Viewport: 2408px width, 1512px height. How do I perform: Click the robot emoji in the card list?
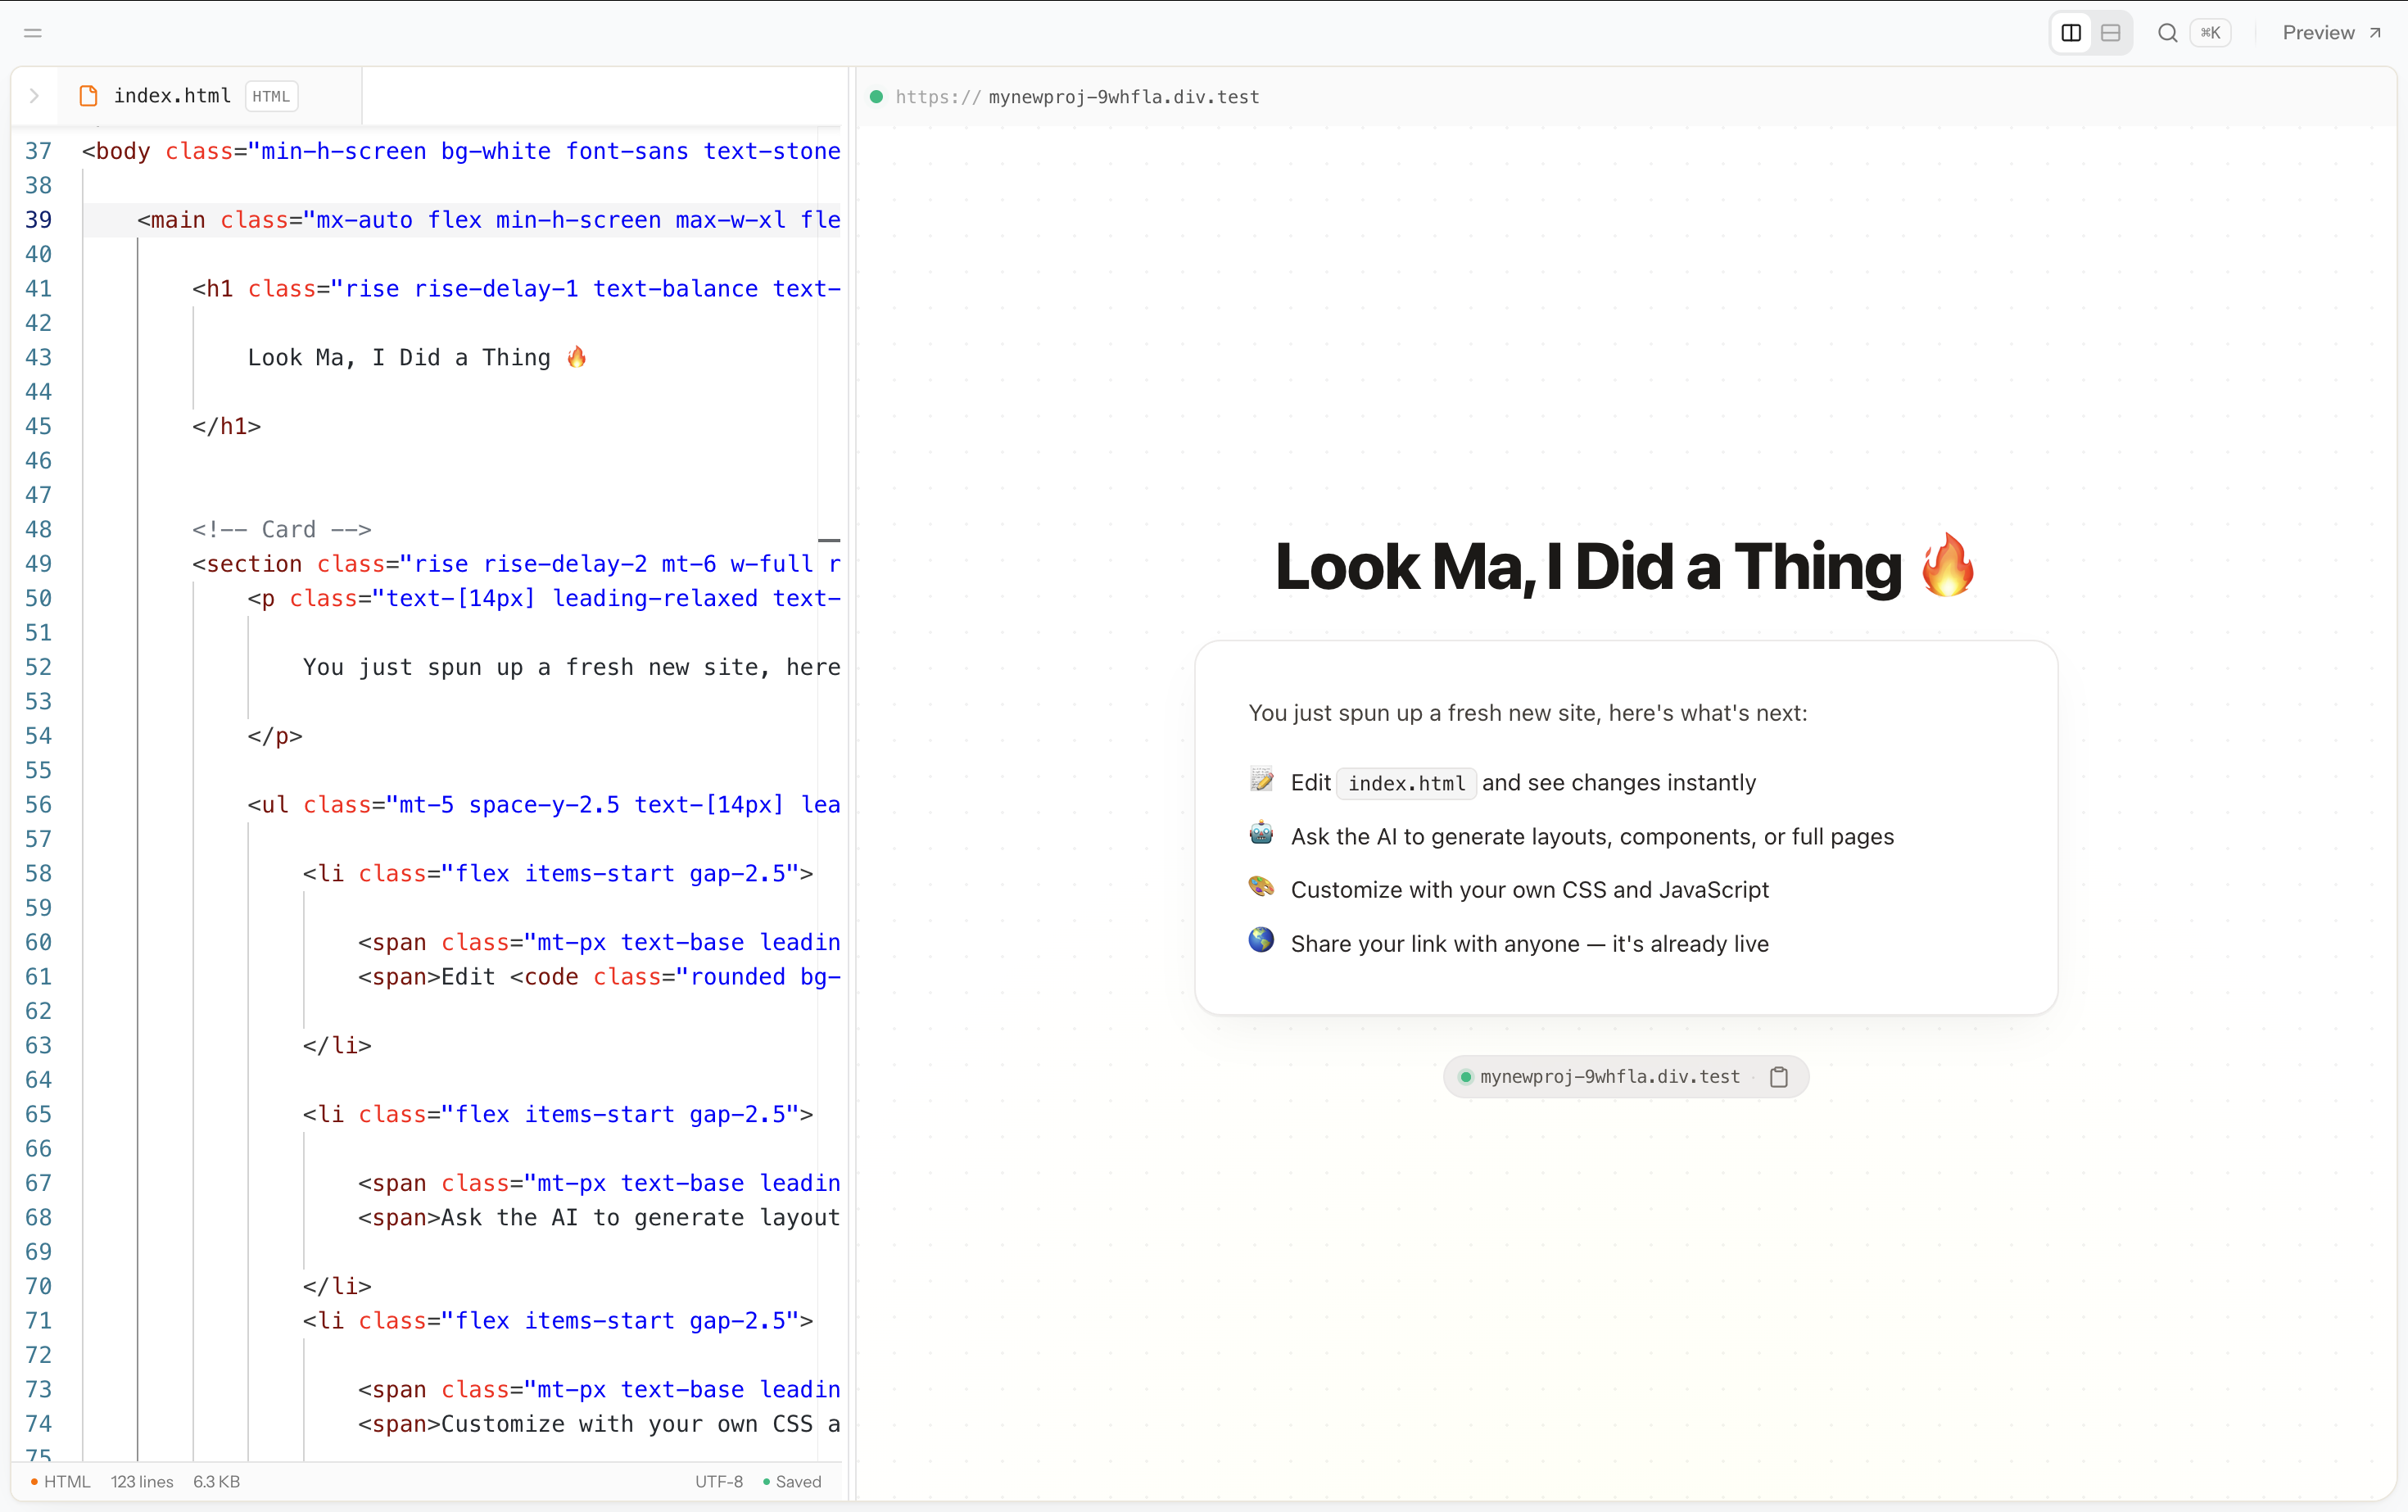pyautogui.click(x=1261, y=834)
